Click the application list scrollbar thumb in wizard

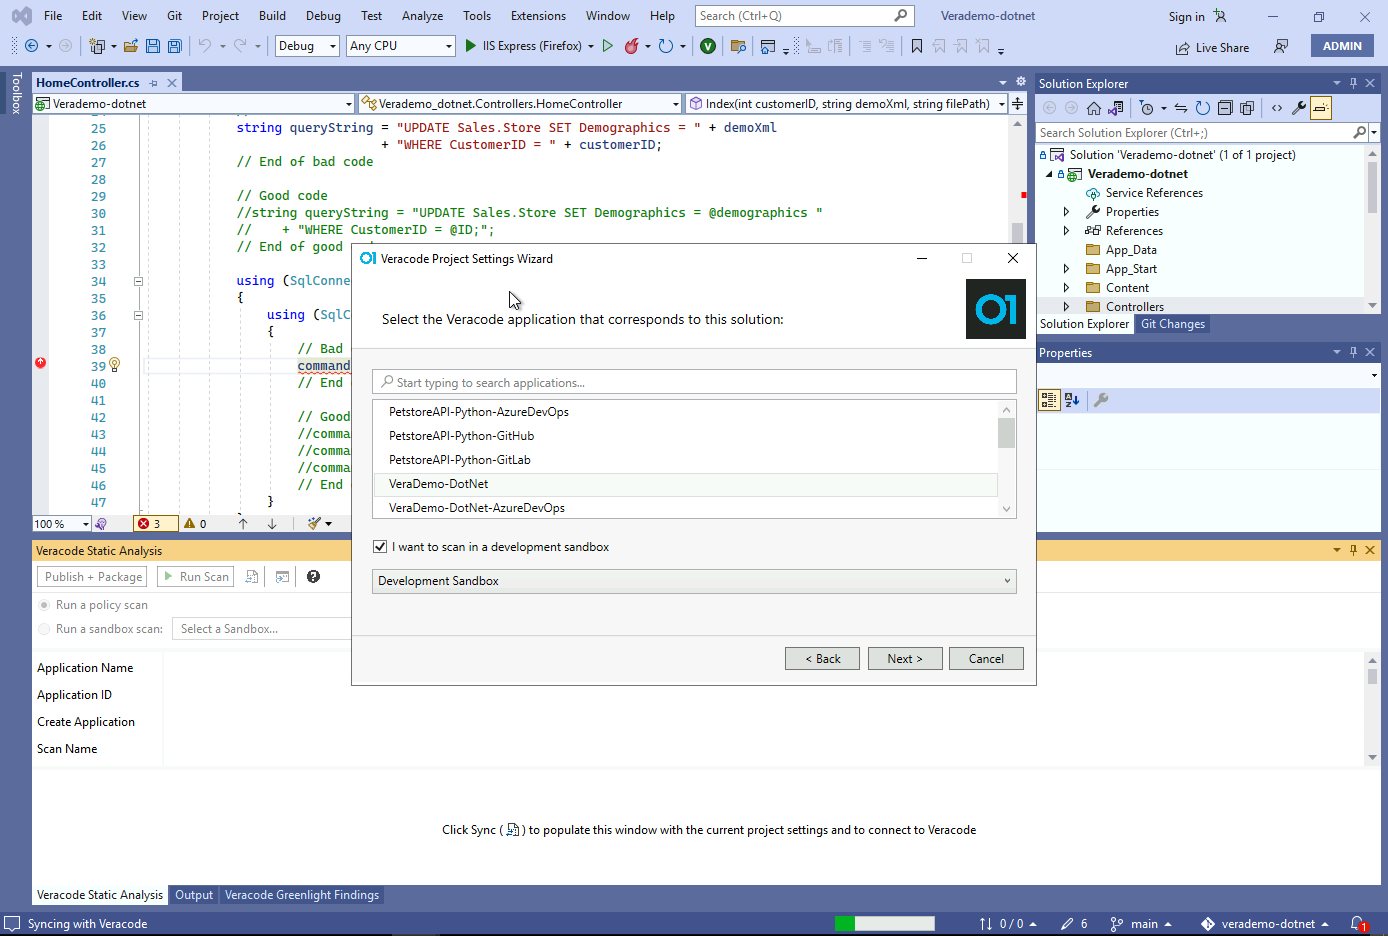[1007, 432]
